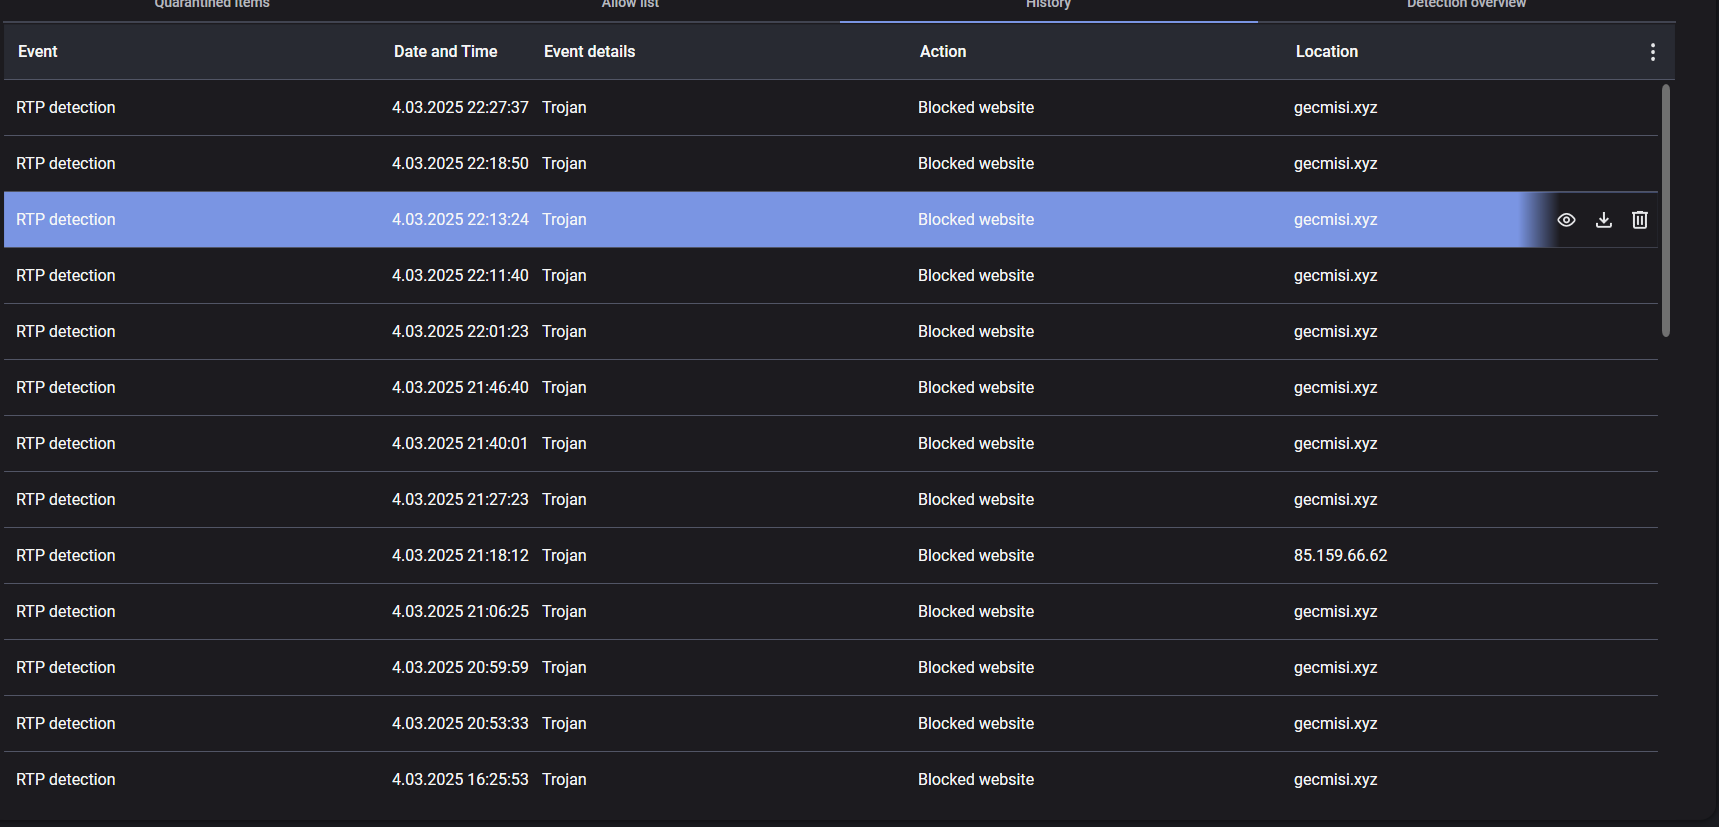Switch to the Quarantined items tab
Image resolution: width=1719 pixels, height=827 pixels.
point(212,5)
